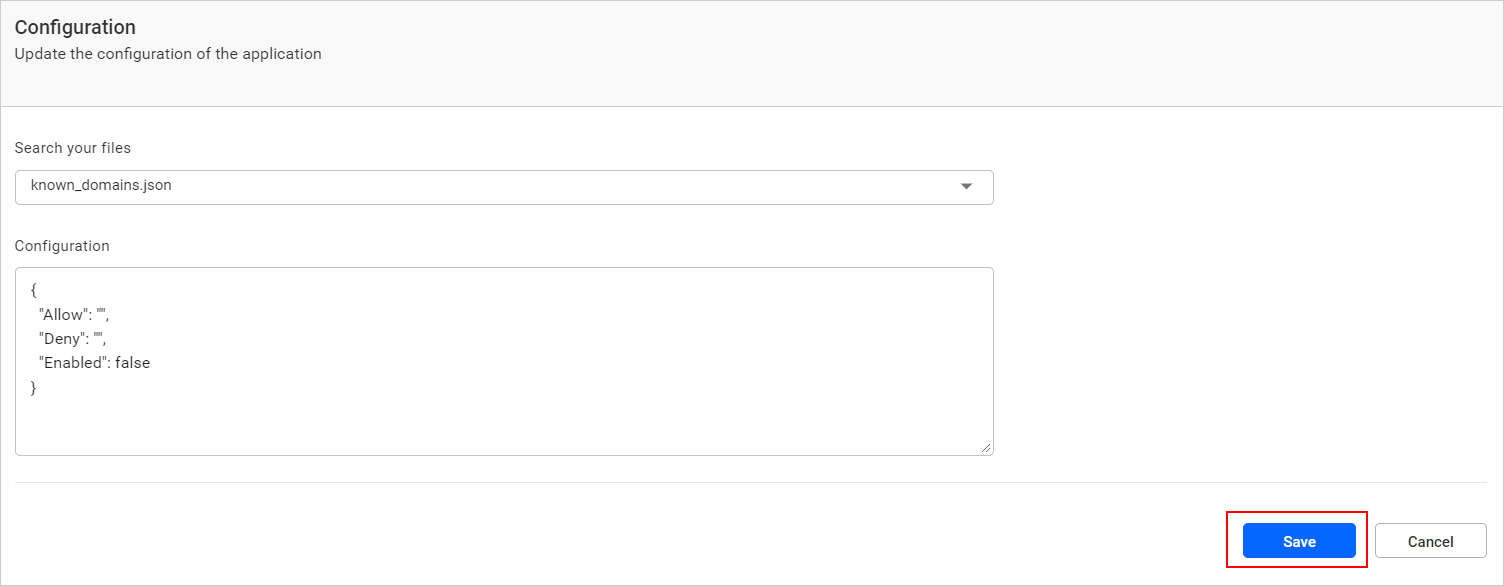This screenshot has height=586, width=1504.
Task: Click the opening brace in the editor
Action: pyautogui.click(x=32, y=290)
